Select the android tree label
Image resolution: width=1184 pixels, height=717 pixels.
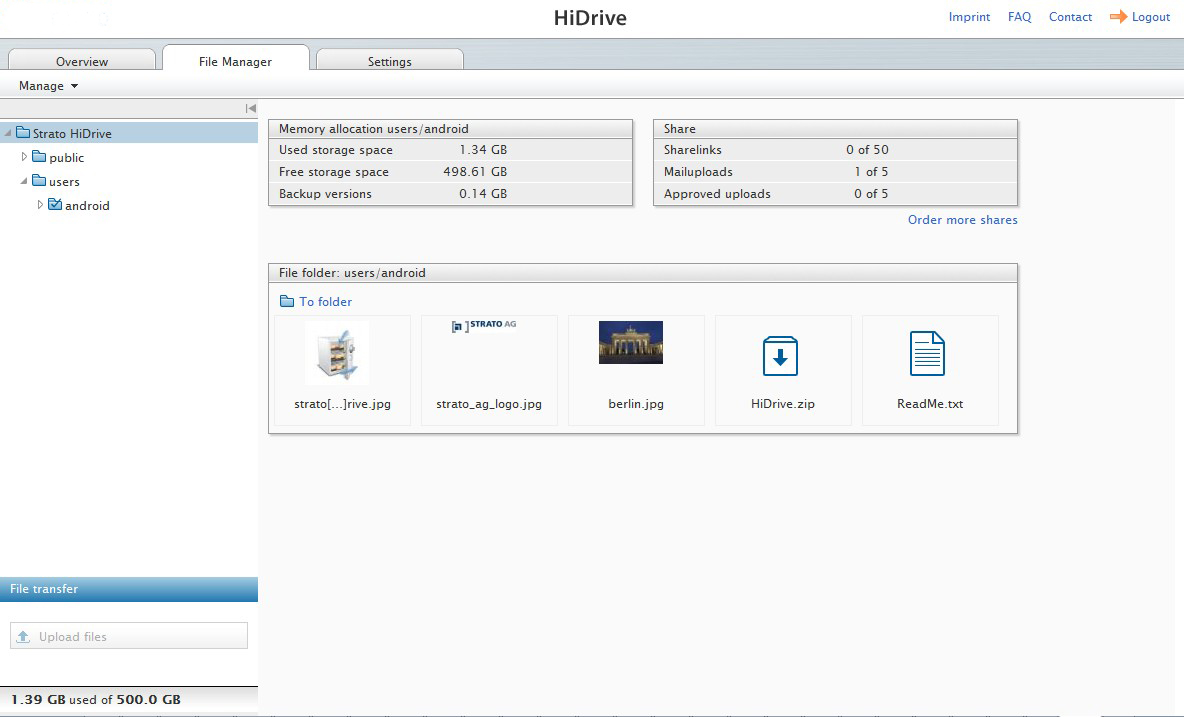click(x=87, y=206)
